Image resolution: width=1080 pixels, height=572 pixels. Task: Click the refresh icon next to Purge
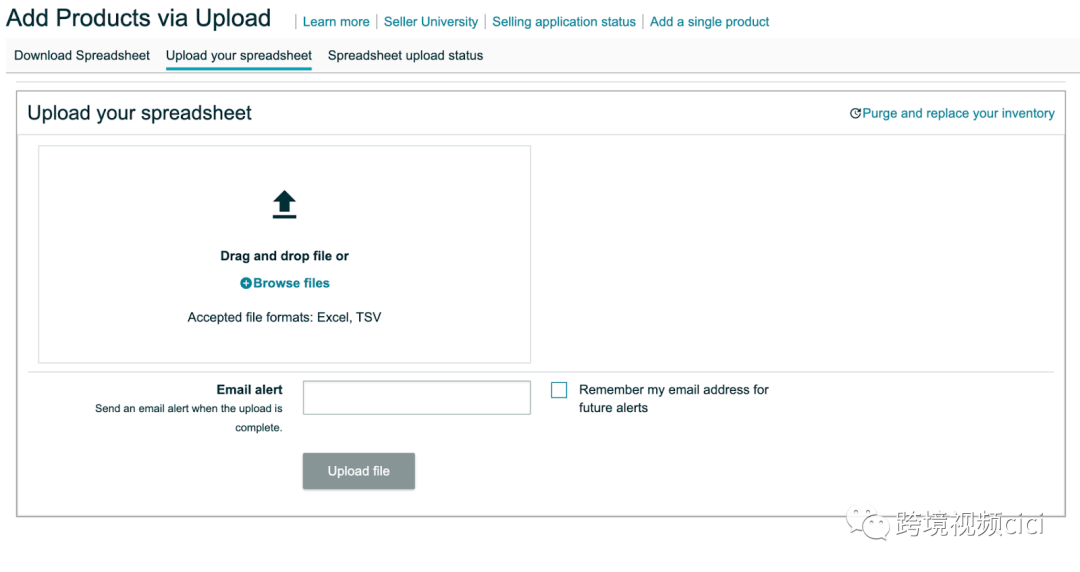(x=855, y=114)
